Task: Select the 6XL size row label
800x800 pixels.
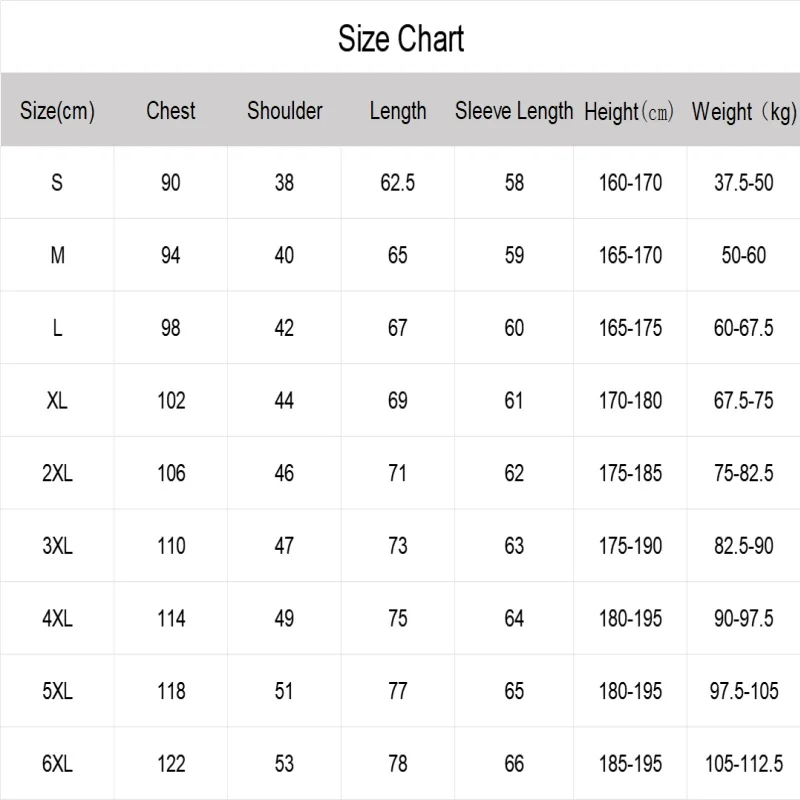Action: pyautogui.click(x=57, y=764)
